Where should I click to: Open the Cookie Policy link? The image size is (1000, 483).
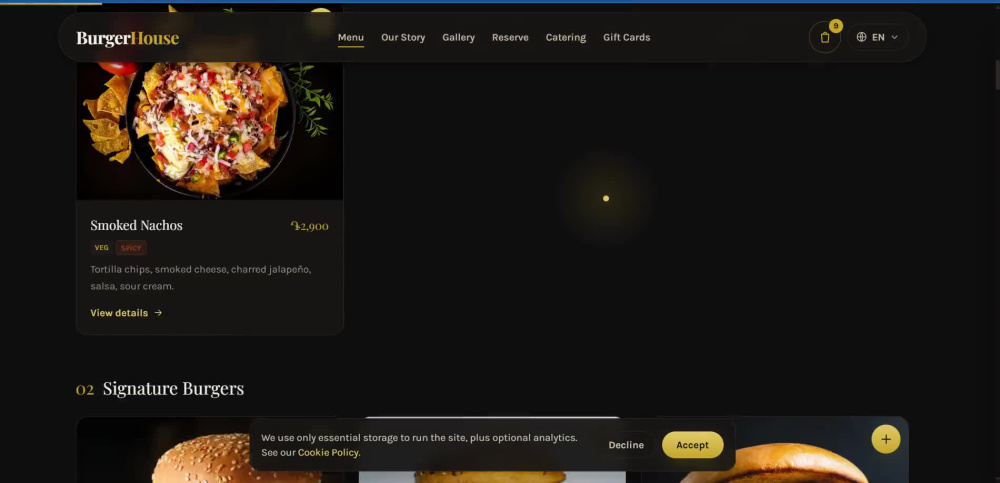pos(328,452)
